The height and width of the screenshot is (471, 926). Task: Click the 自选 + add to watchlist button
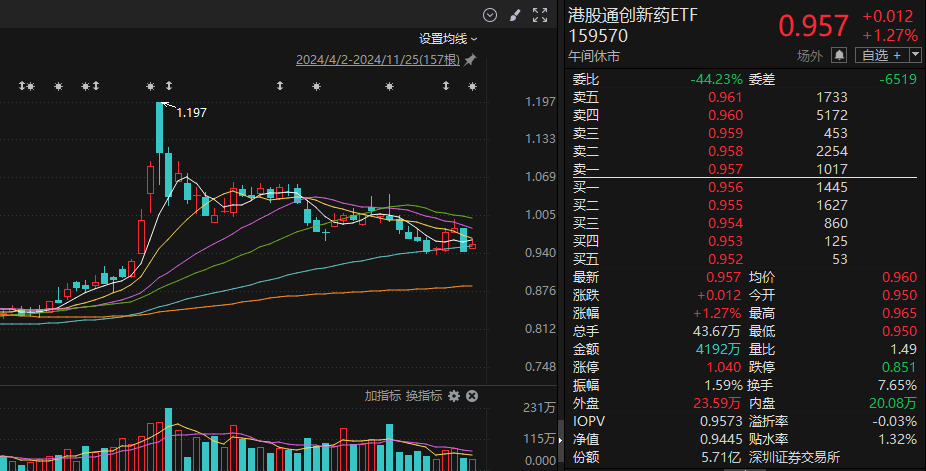881,55
